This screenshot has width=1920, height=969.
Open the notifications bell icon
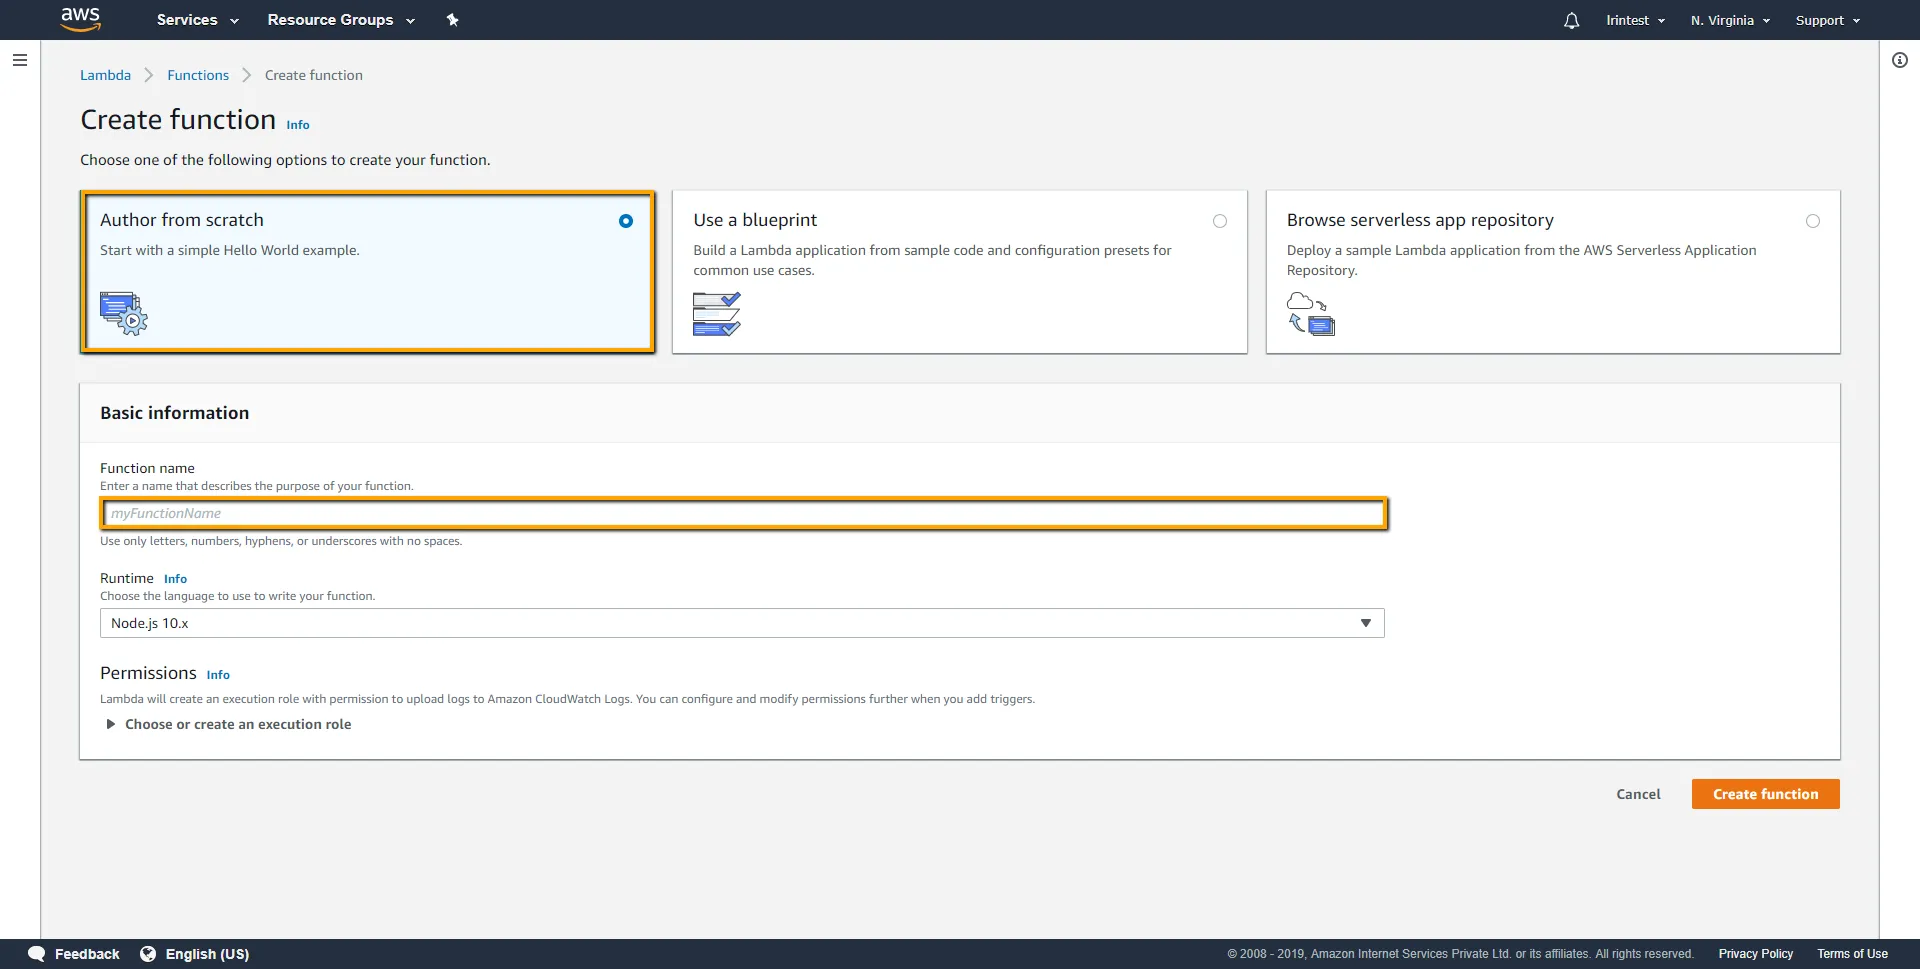[x=1571, y=20]
